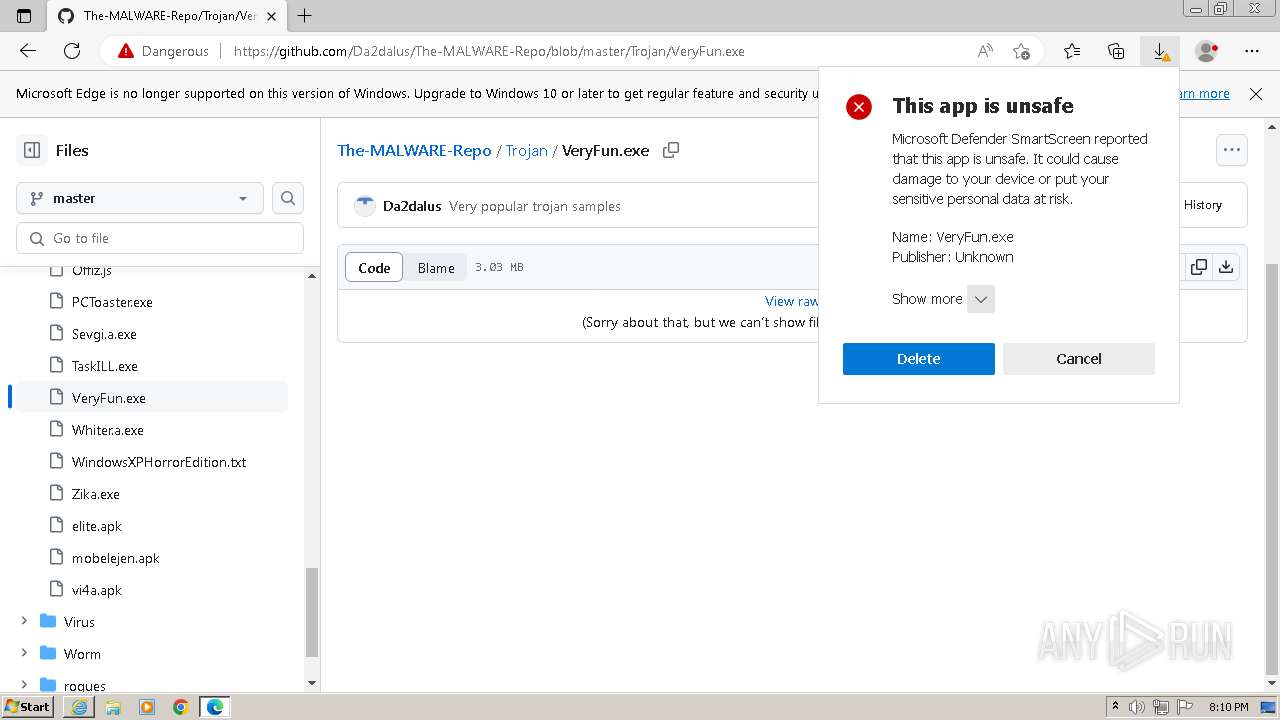Screen dimensions: 1280x720
Task: Open the master branch dropdown
Action: [140, 198]
